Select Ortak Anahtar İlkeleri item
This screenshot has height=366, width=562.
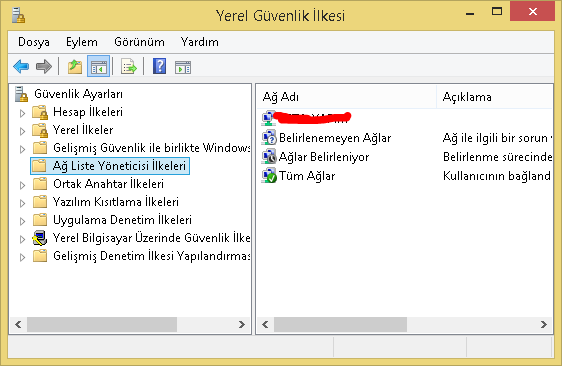tap(108, 184)
